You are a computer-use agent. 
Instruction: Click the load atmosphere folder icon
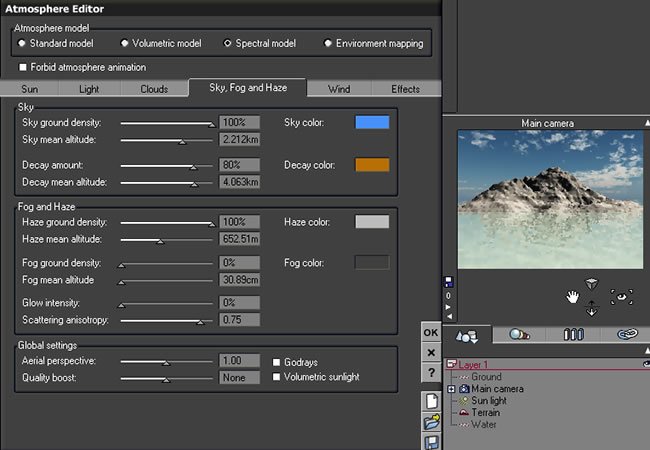[432, 422]
